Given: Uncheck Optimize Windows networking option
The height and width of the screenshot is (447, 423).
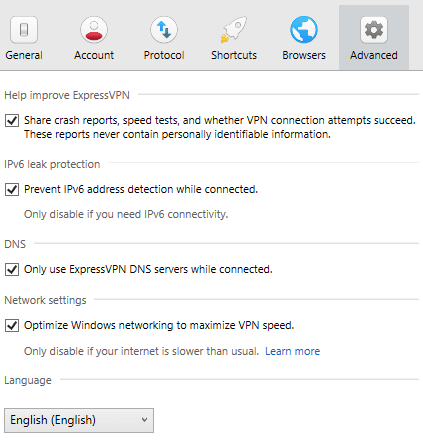Looking at the screenshot, I should coord(12,325).
